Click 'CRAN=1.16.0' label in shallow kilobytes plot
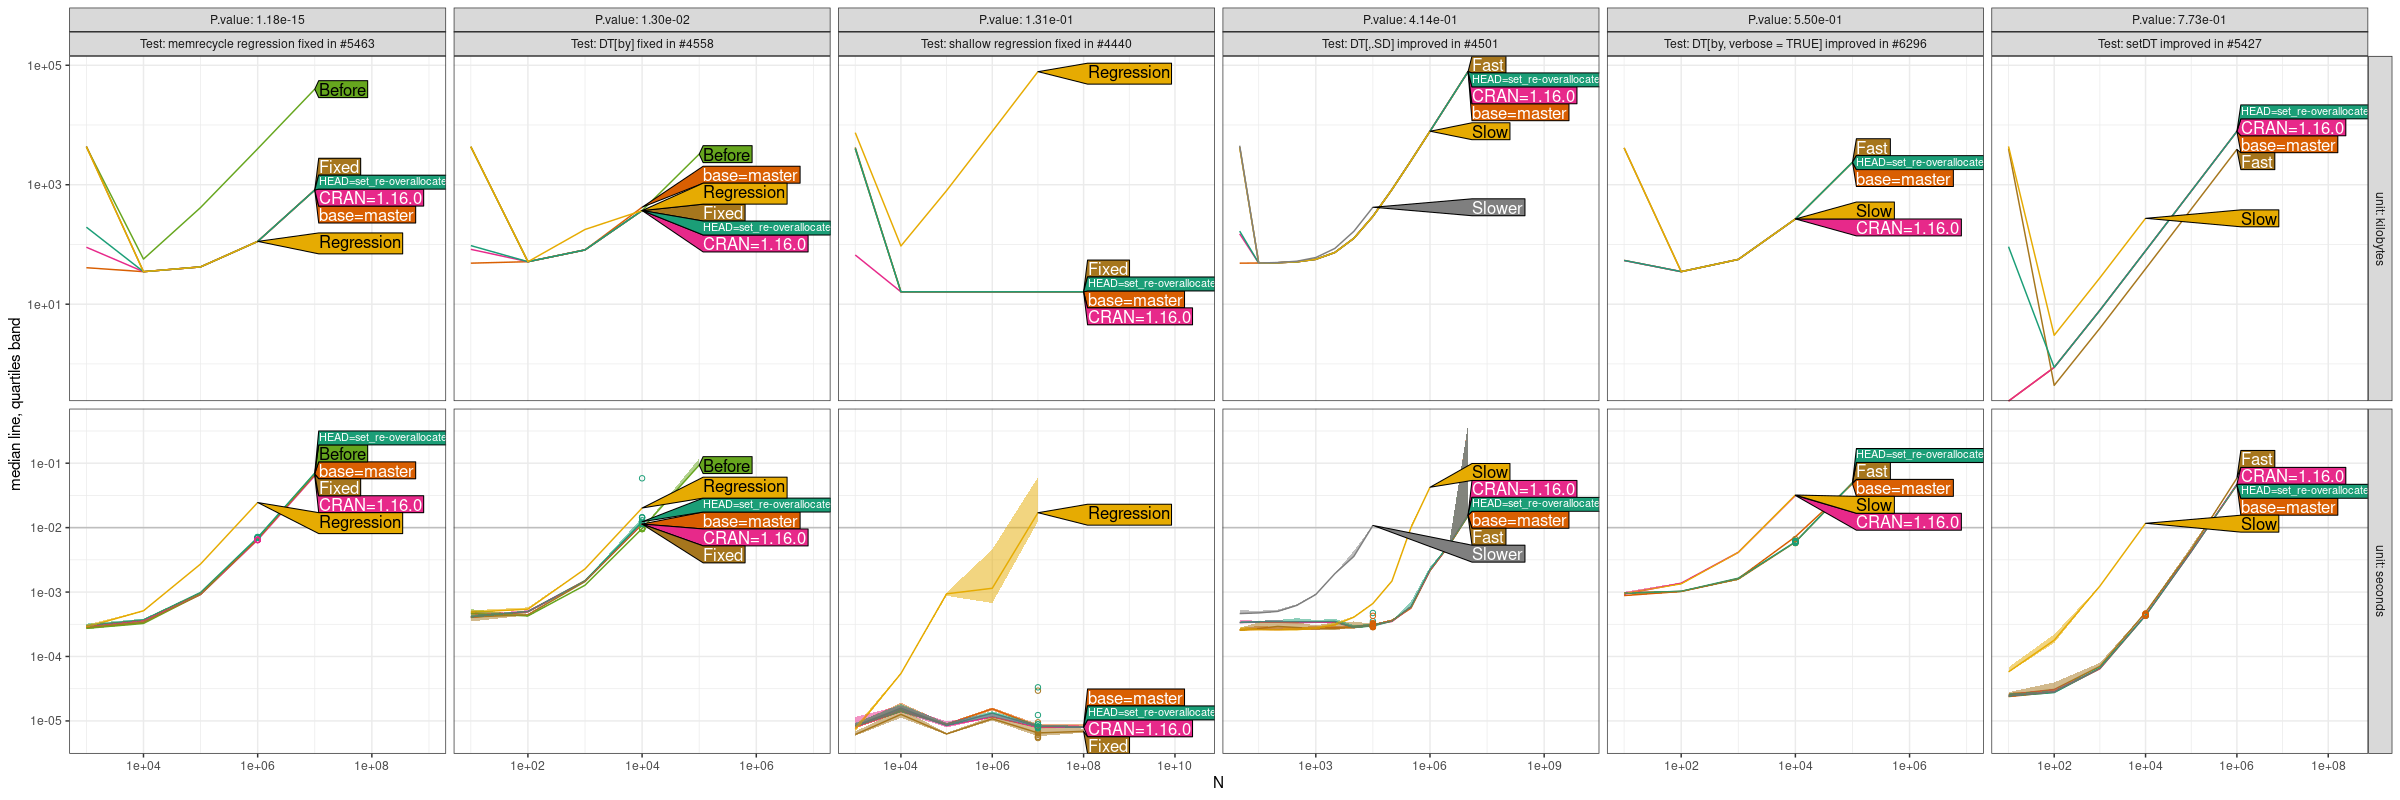2400x800 pixels. coord(1139,317)
